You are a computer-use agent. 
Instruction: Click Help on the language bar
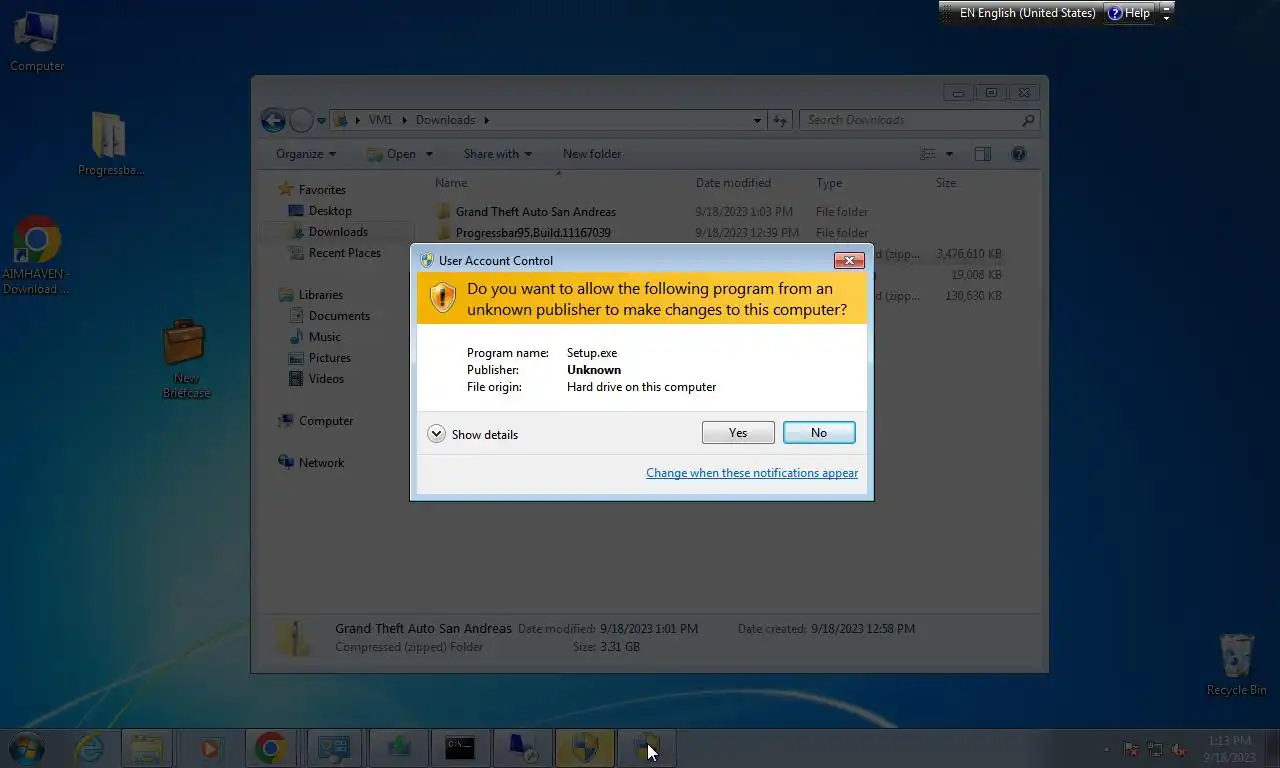pos(1128,13)
